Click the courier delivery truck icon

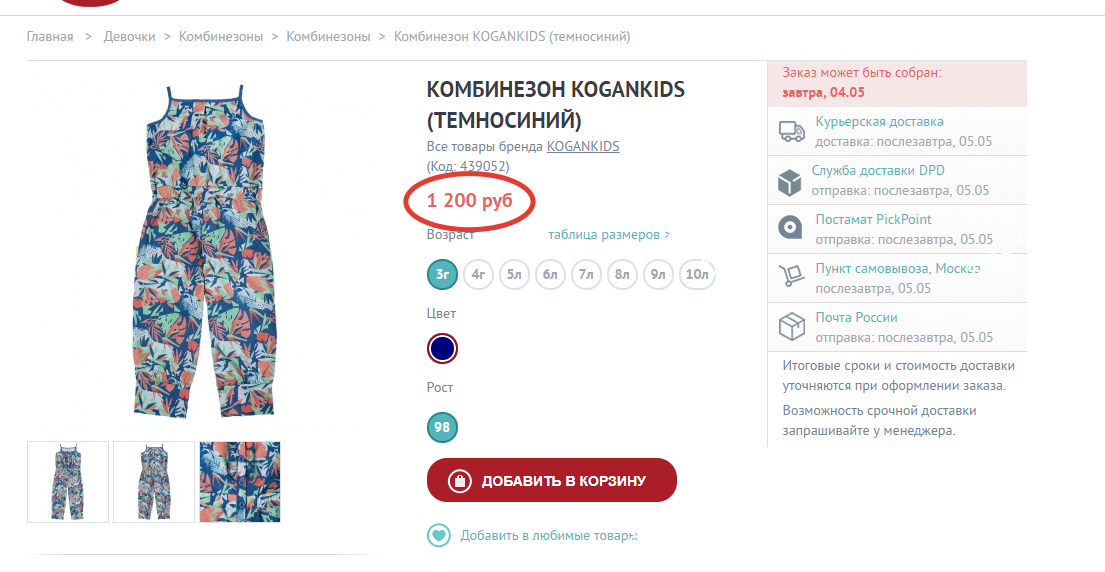791,131
